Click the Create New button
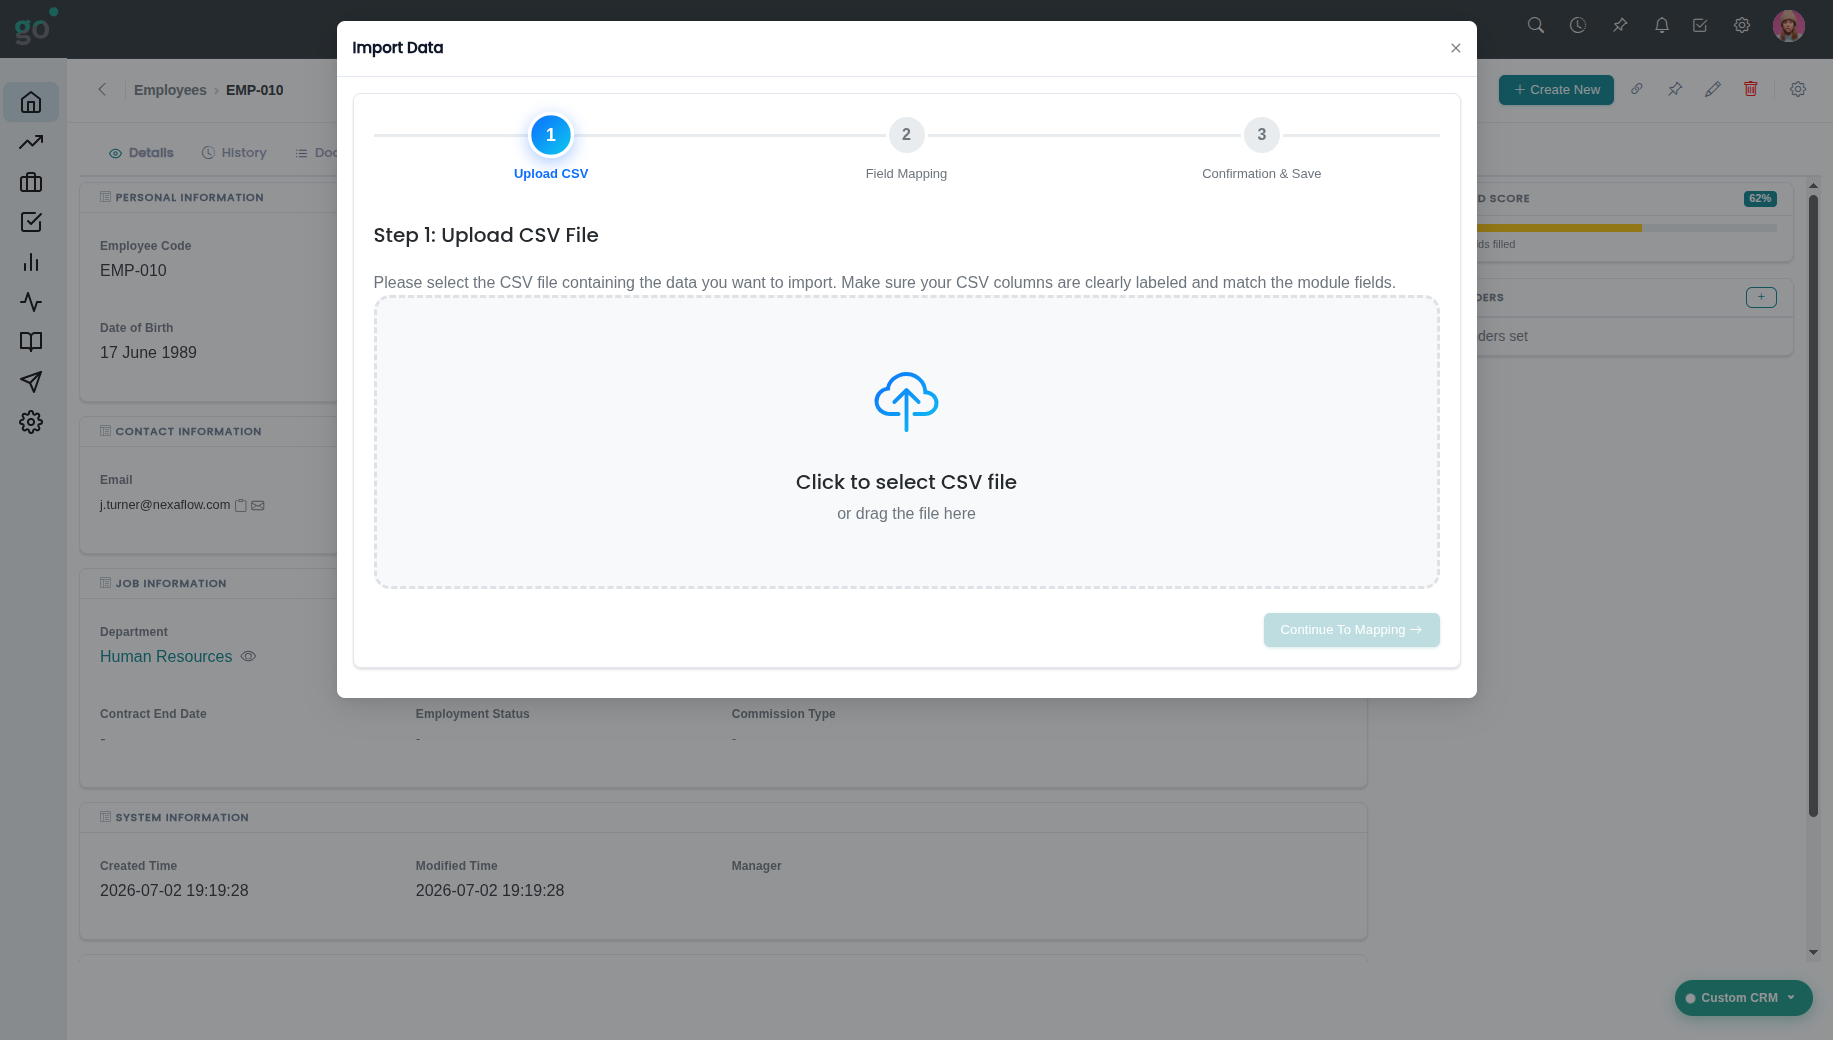The height and width of the screenshot is (1040, 1833). tap(1556, 90)
